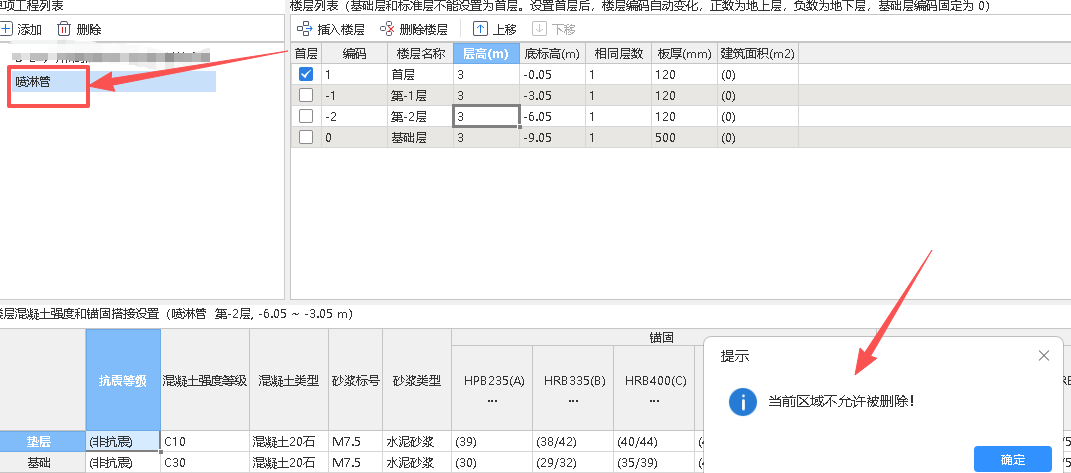This screenshot has height=473, width=1071.
Task: Click the -3.05 bottom elevation cell
Action: click(552, 96)
